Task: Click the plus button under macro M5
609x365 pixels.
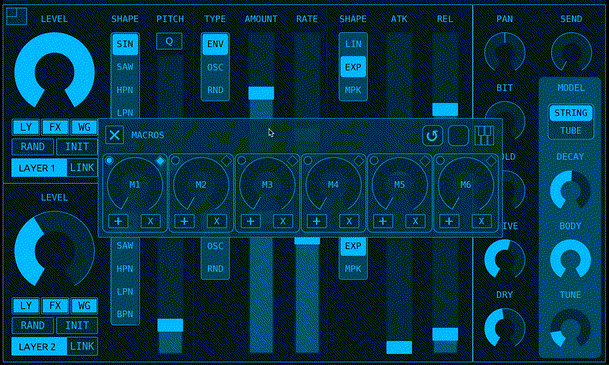Action: coord(383,221)
